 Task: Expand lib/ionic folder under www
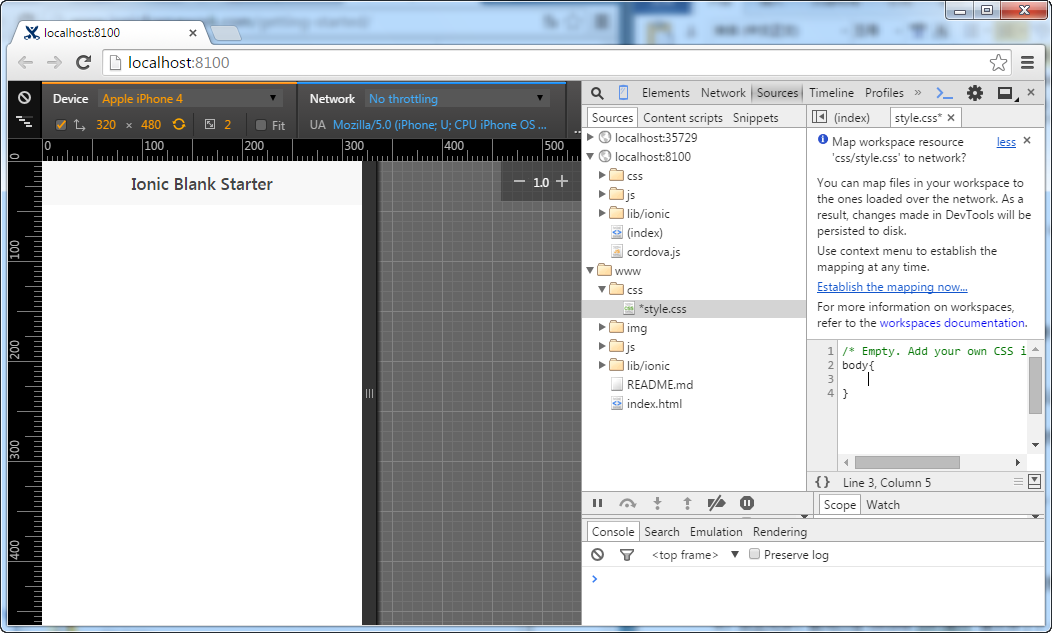pos(602,365)
